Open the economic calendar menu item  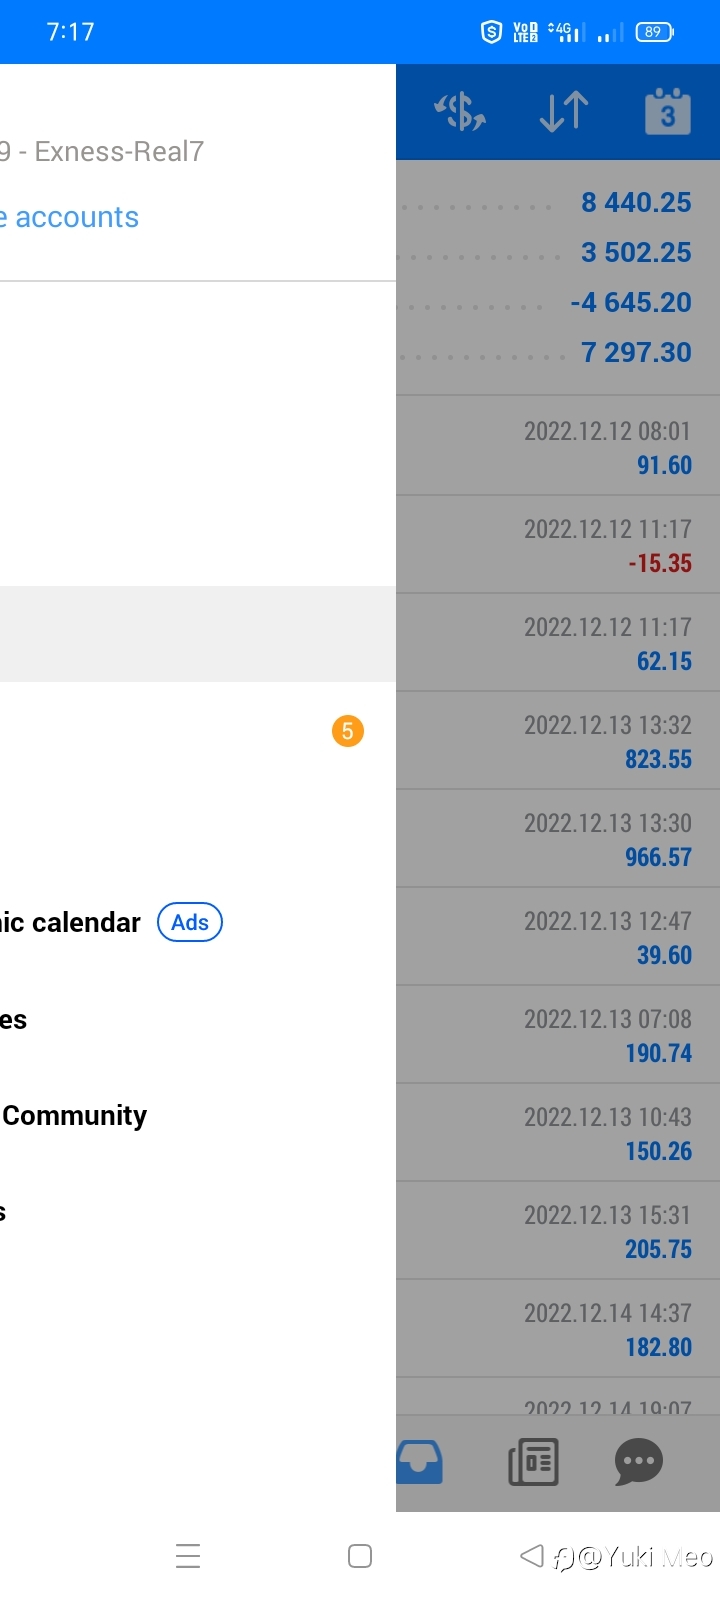pos(70,922)
